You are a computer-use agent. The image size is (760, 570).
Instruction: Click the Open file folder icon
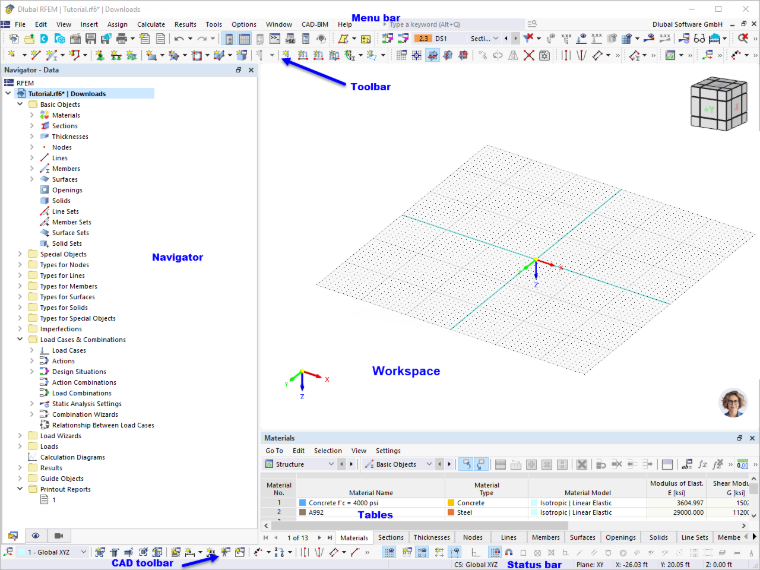pyautogui.click(x=29, y=39)
